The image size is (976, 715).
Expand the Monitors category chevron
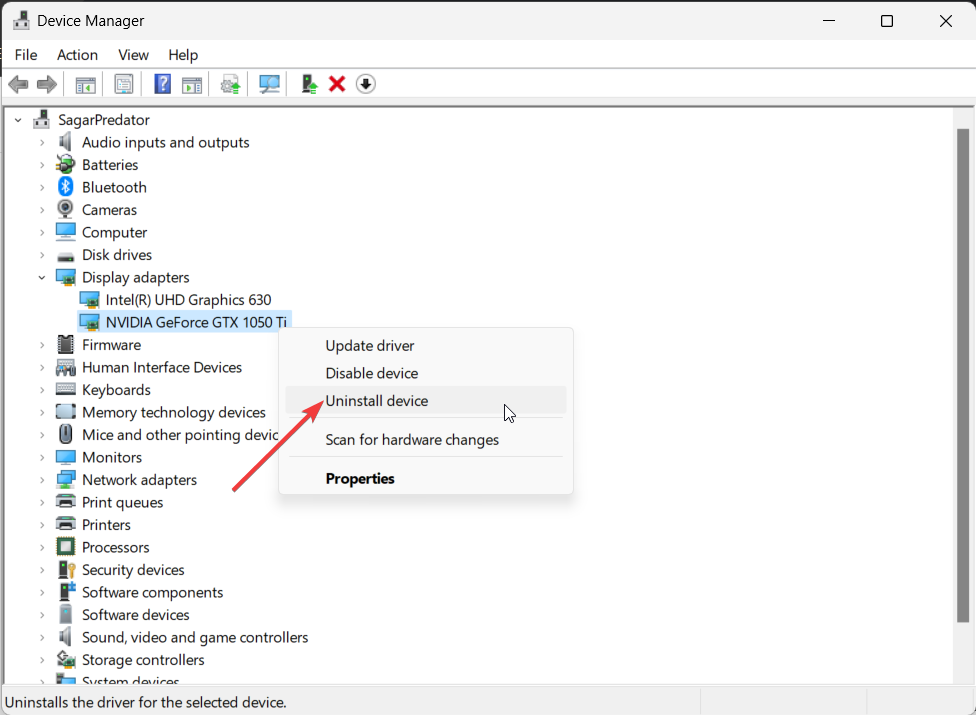click(42, 457)
